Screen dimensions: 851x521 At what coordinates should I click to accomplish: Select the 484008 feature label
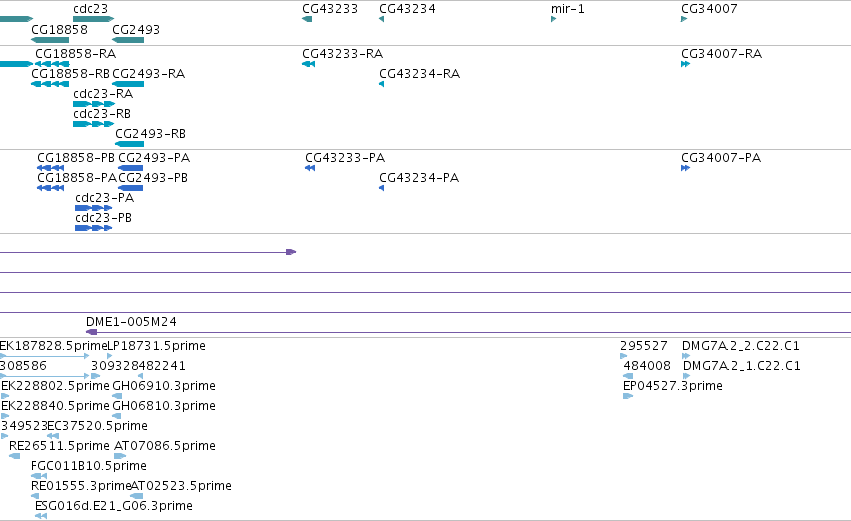647,366
